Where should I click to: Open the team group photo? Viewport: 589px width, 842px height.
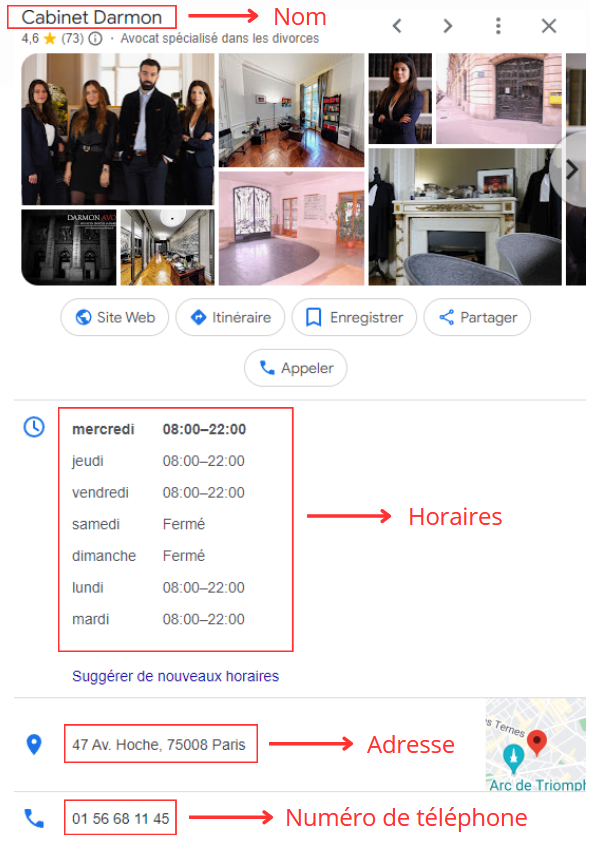tap(118, 129)
